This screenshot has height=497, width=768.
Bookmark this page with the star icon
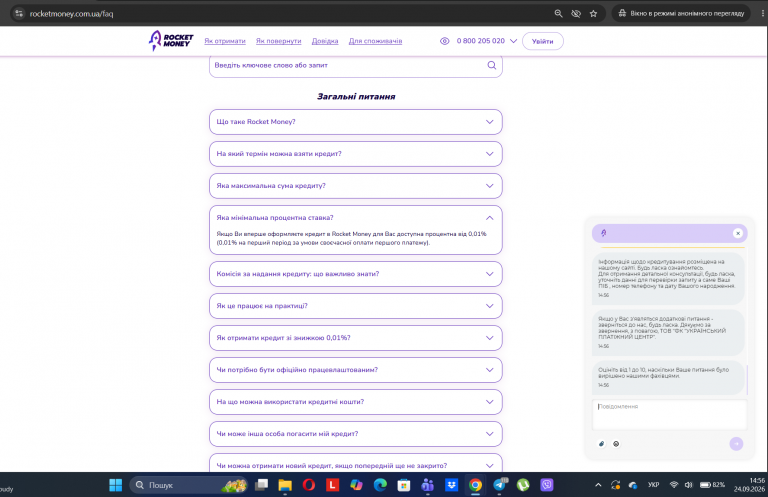point(594,14)
